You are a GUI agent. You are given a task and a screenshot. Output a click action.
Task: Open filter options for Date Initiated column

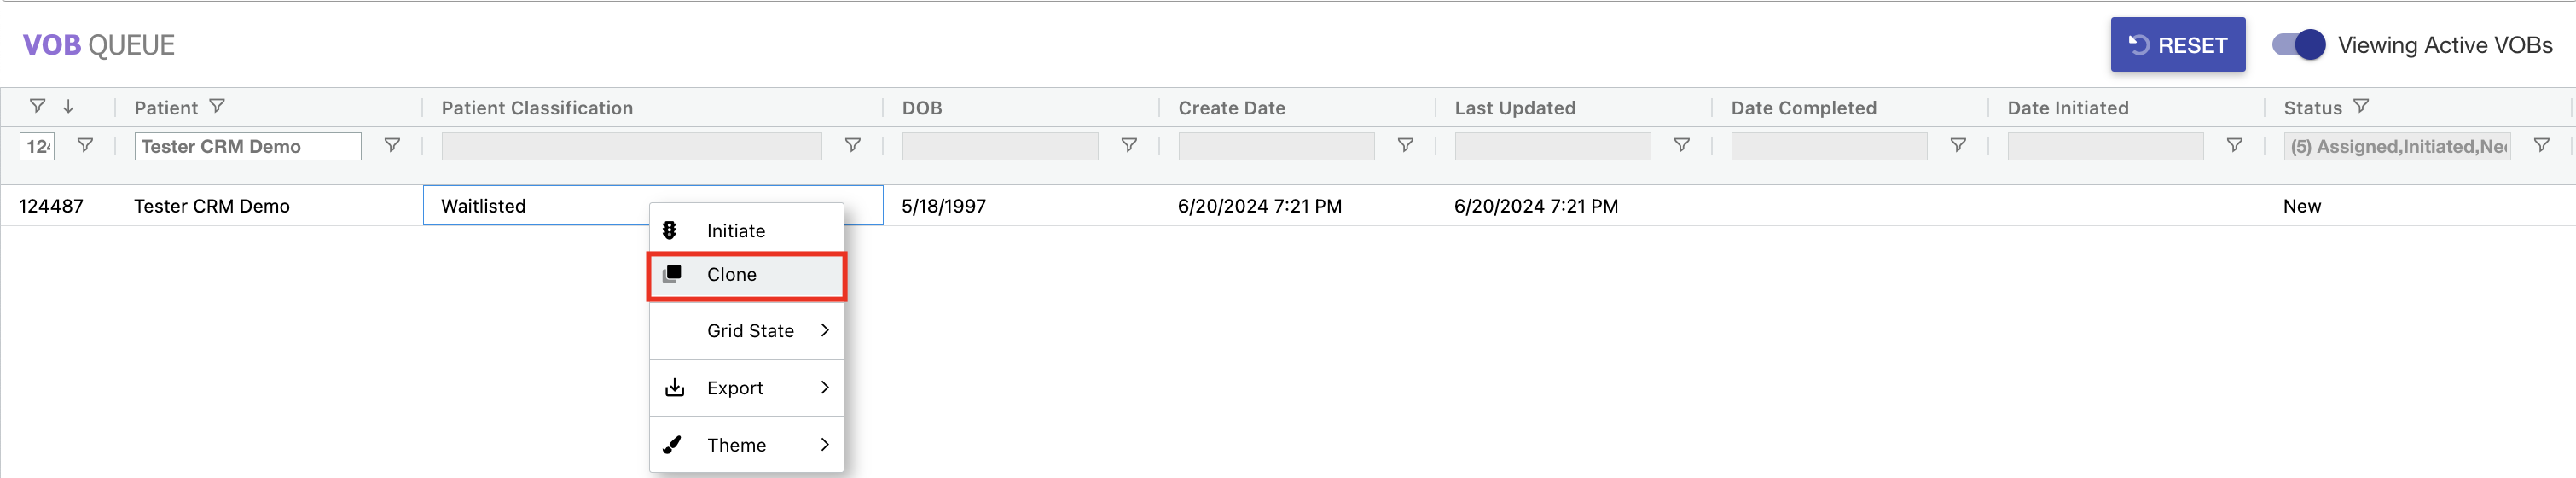tap(2234, 146)
